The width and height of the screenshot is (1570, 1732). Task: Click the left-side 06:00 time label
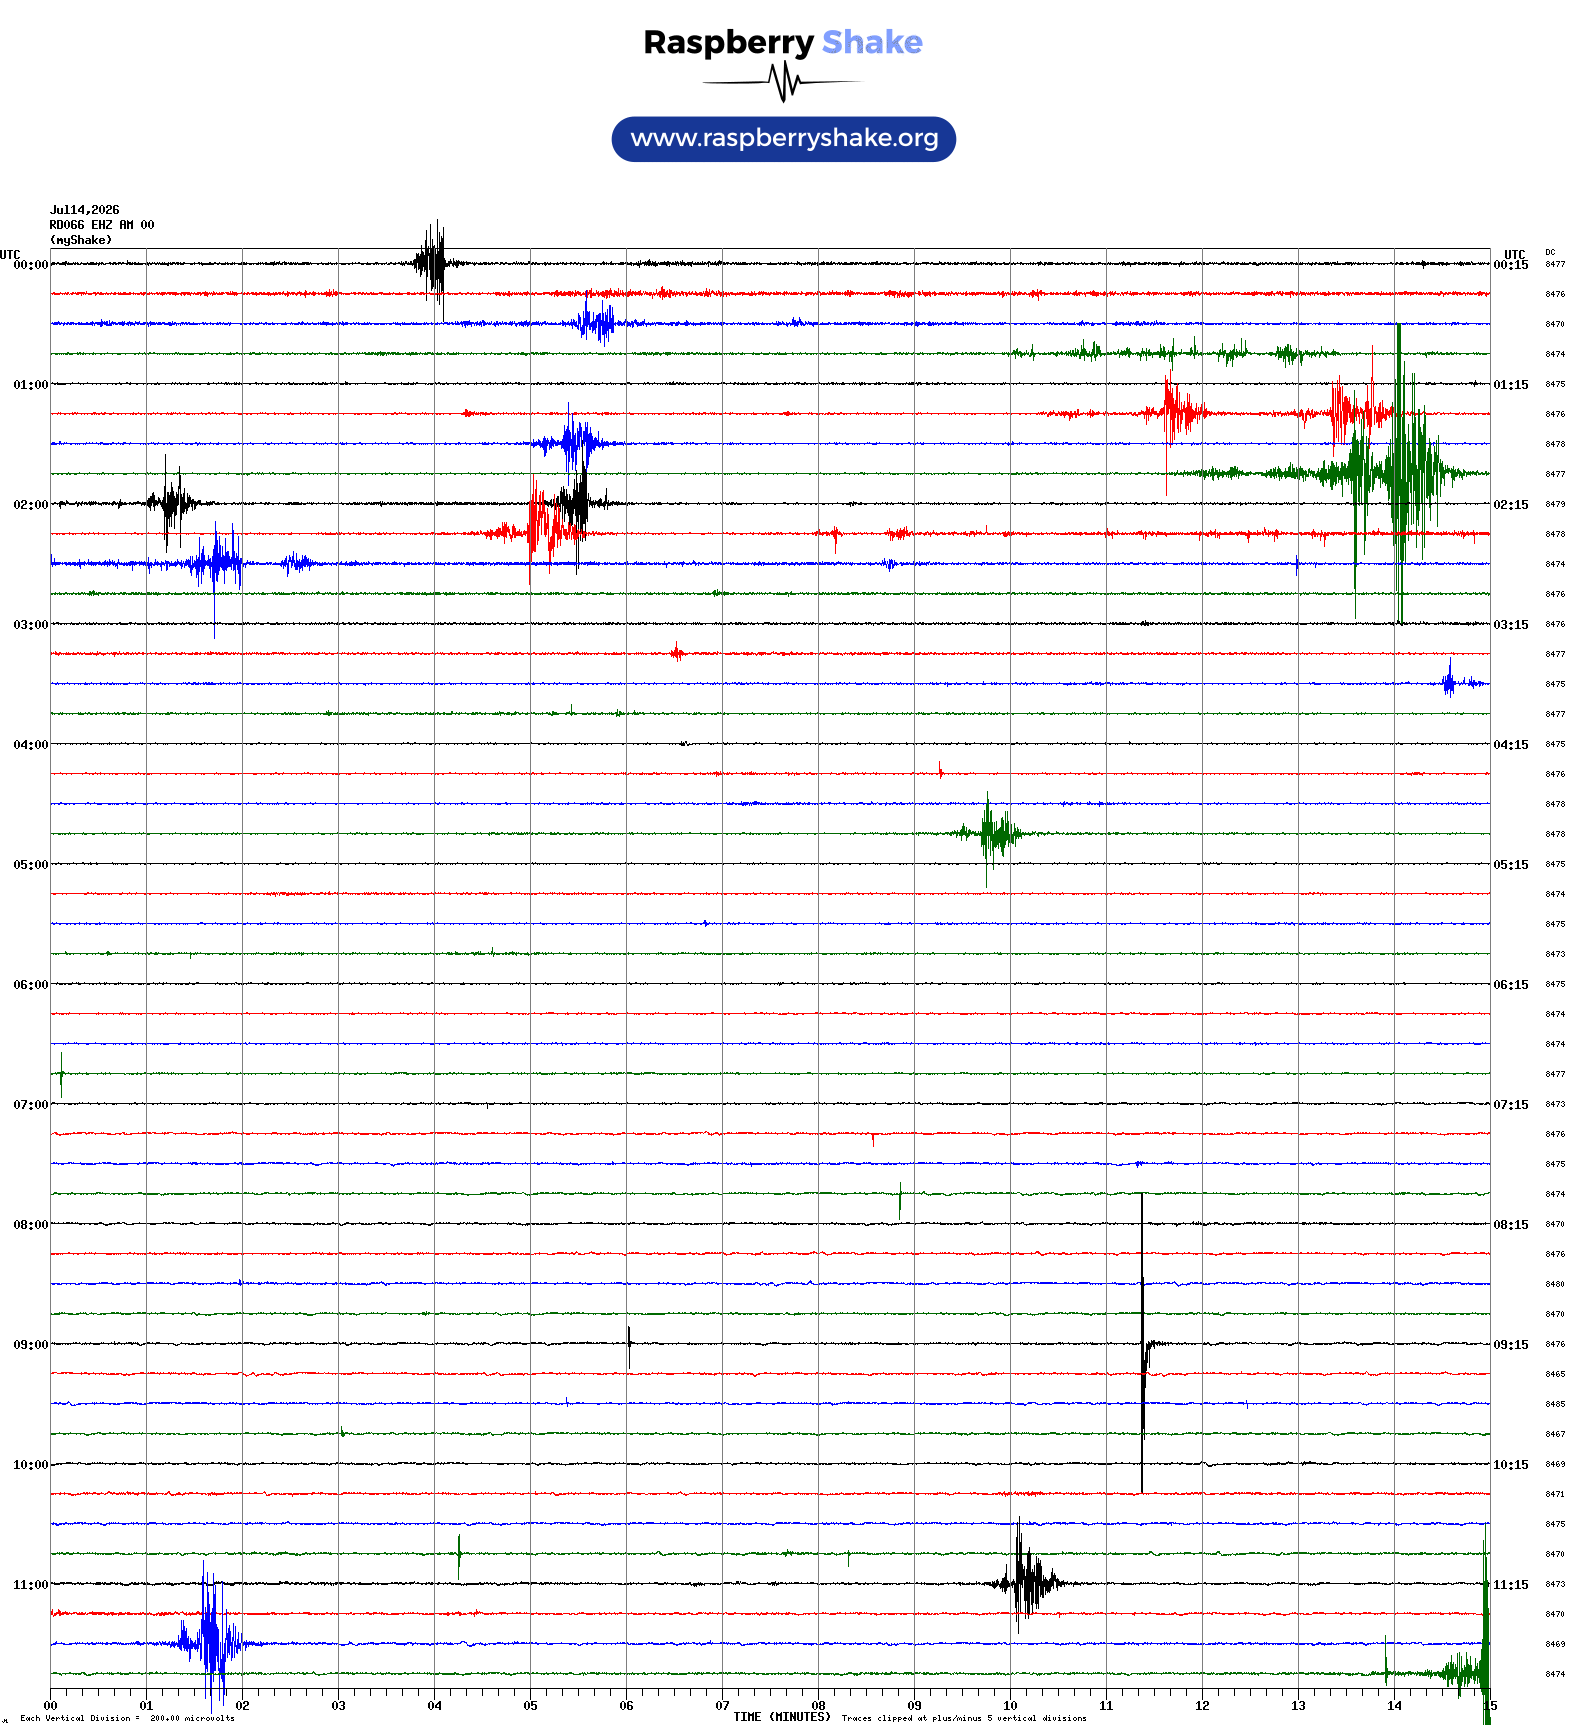(31, 985)
